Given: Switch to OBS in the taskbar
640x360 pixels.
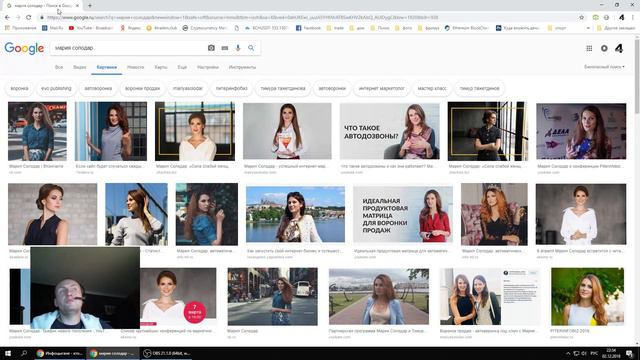Looking at the screenshot, I should coord(166,353).
